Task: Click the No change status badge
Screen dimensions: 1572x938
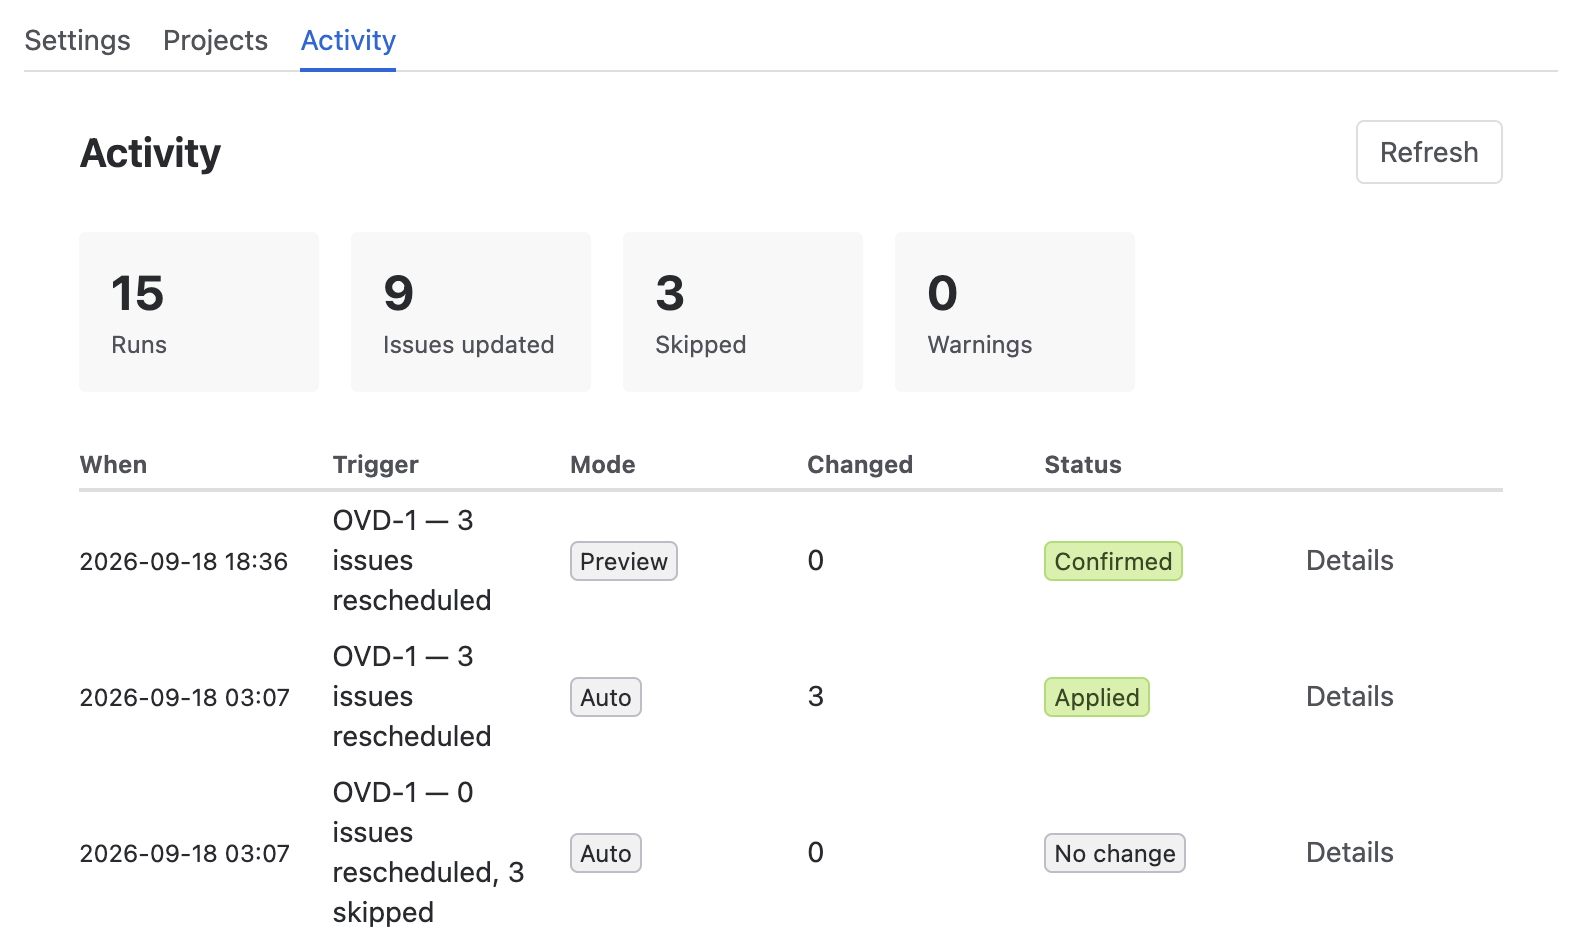Action: point(1115,853)
